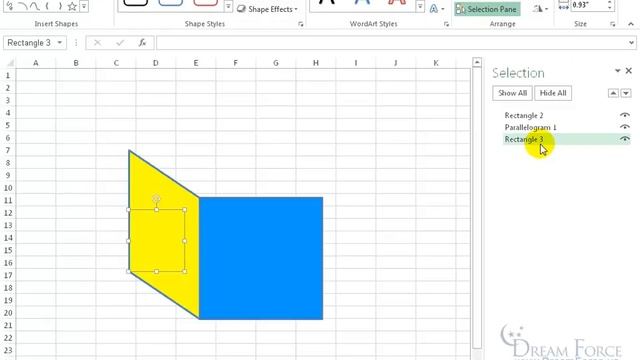Image resolution: width=640 pixels, height=360 pixels.
Task: Pick the arc shape in Insert Shapes
Action: tap(23, 6)
